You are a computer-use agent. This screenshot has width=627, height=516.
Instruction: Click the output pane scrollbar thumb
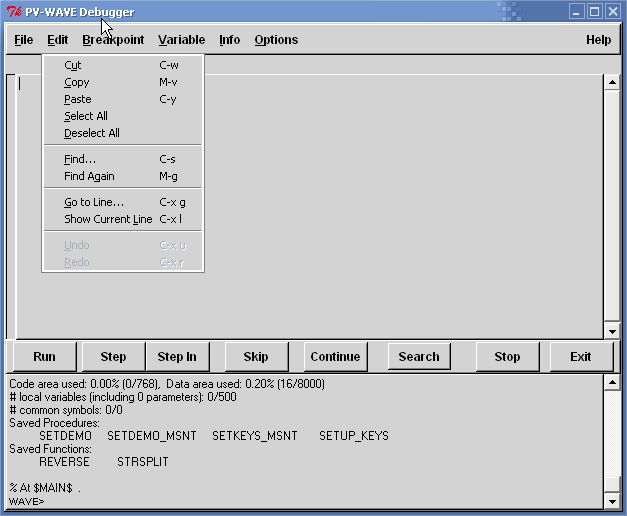[612, 485]
